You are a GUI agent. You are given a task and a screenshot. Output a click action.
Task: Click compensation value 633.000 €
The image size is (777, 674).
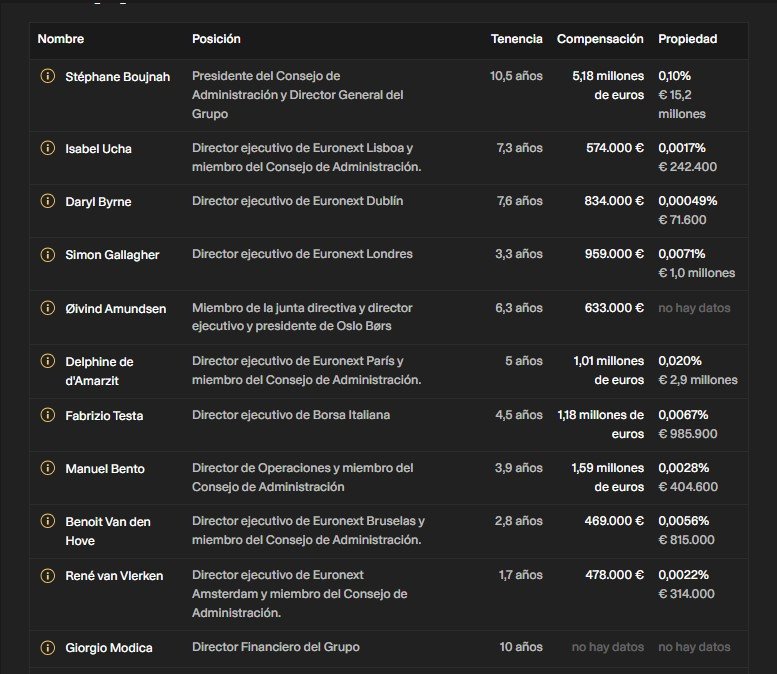[x=614, y=308]
